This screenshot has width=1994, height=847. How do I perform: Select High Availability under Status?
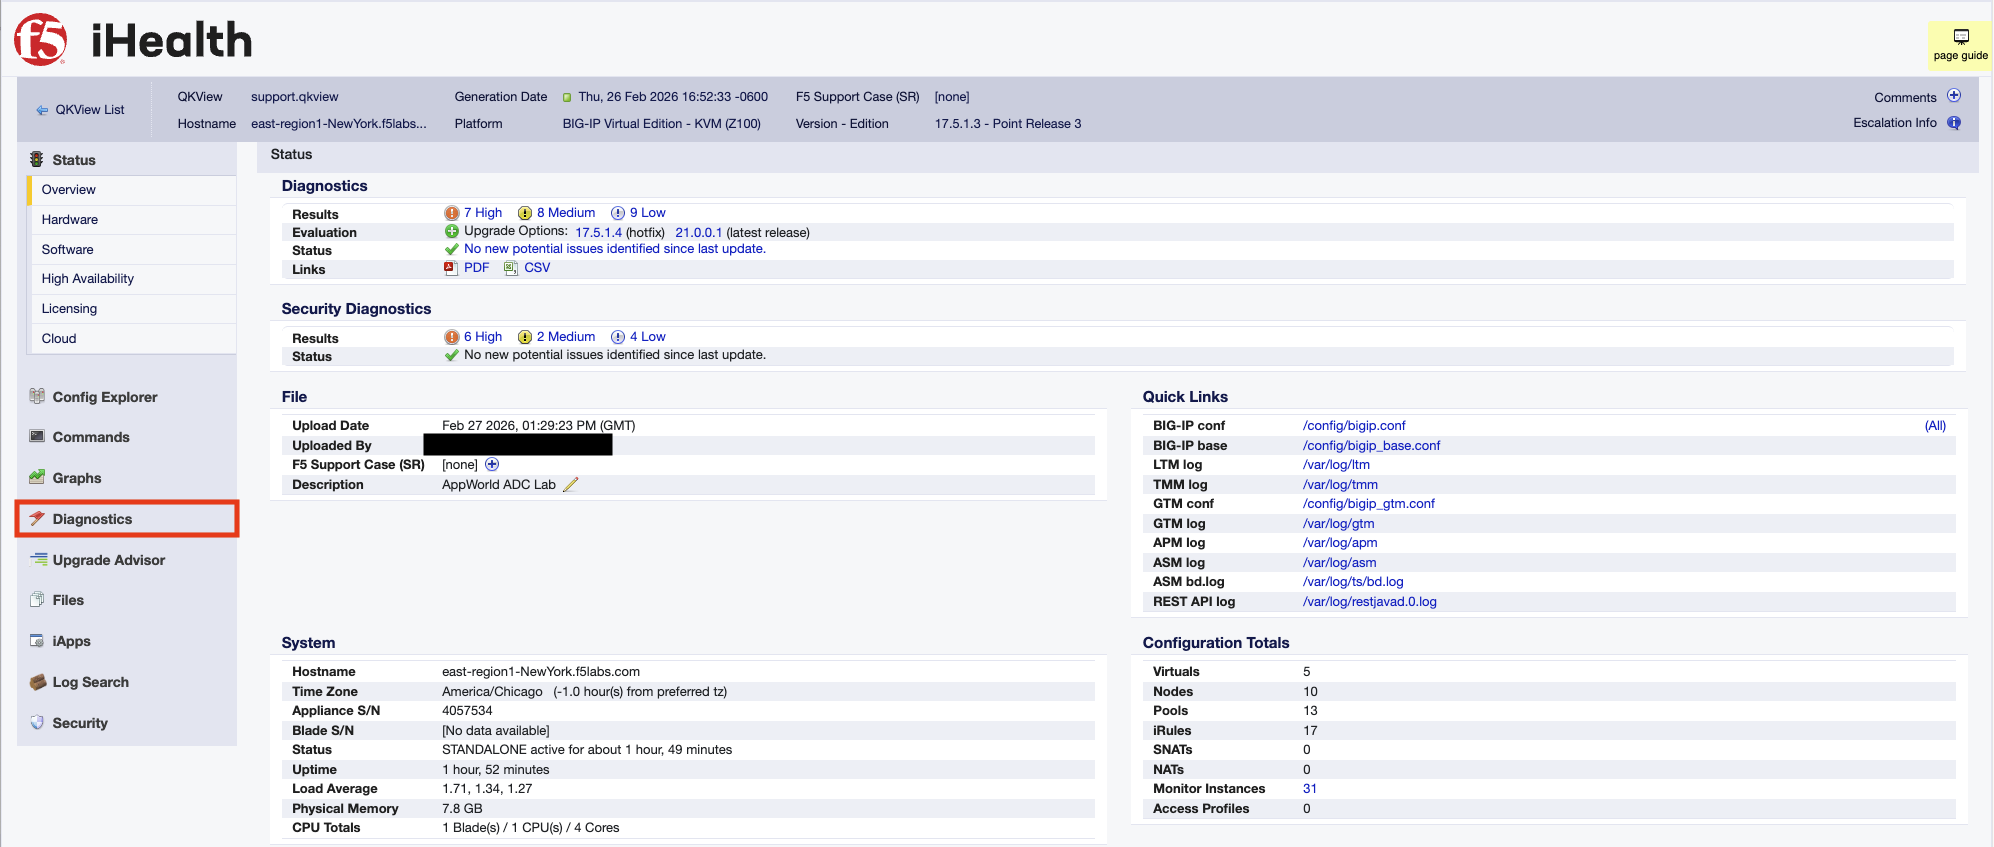point(88,279)
